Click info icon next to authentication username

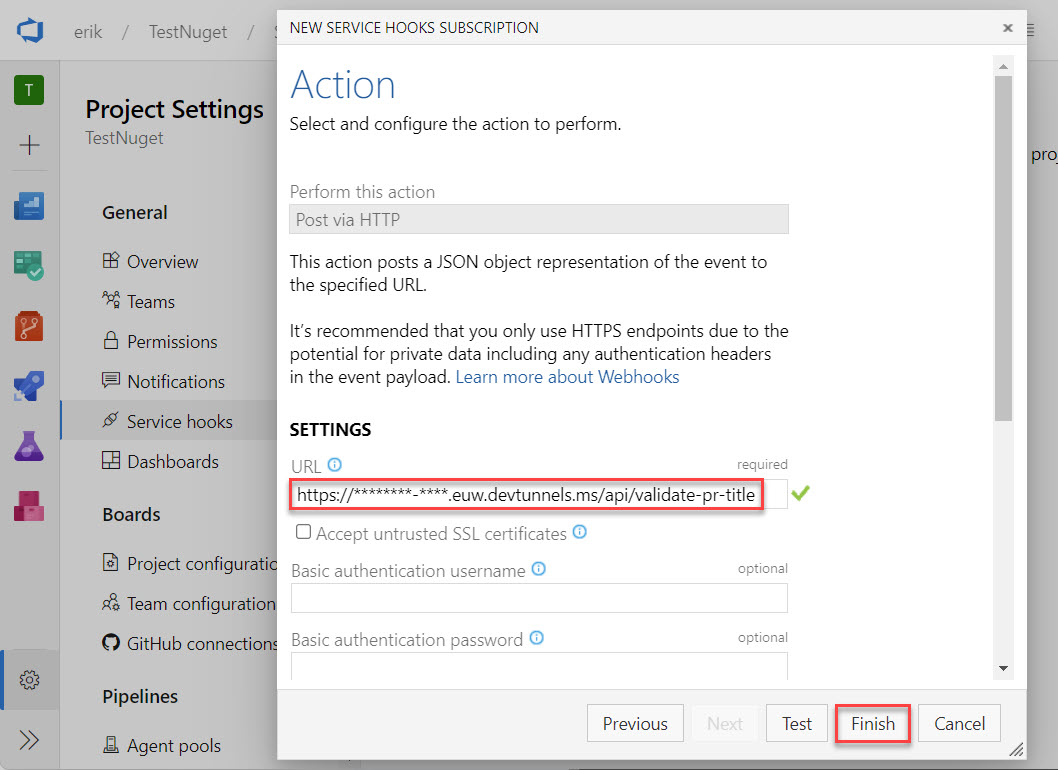(538, 569)
